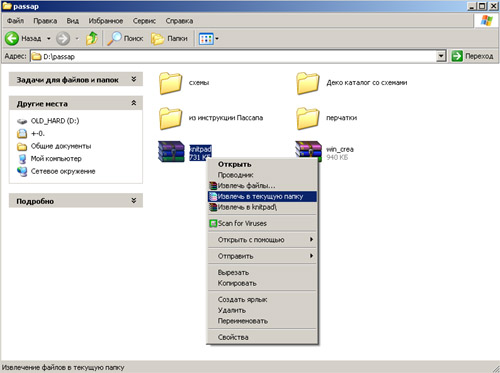Expand the Подробно panel
Image resolution: width=500 pixels, height=373 pixels.
[134, 200]
